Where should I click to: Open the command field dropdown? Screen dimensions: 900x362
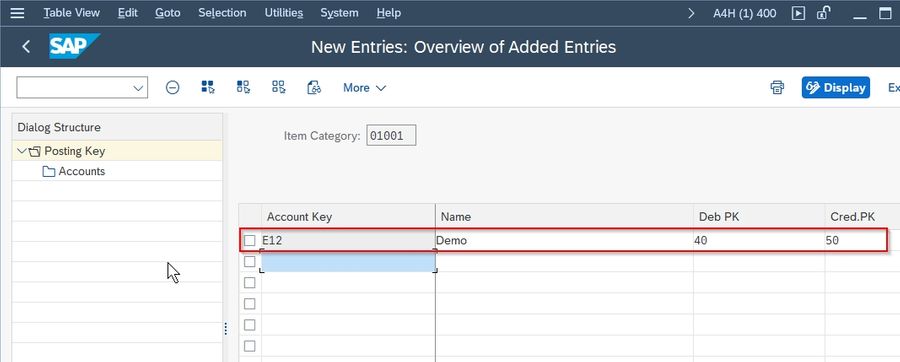coord(138,88)
